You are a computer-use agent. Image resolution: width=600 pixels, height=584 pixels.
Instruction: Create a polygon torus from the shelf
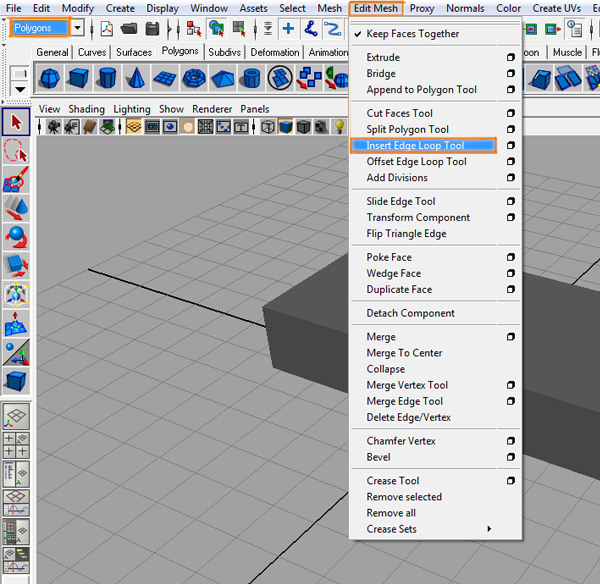click(x=194, y=78)
